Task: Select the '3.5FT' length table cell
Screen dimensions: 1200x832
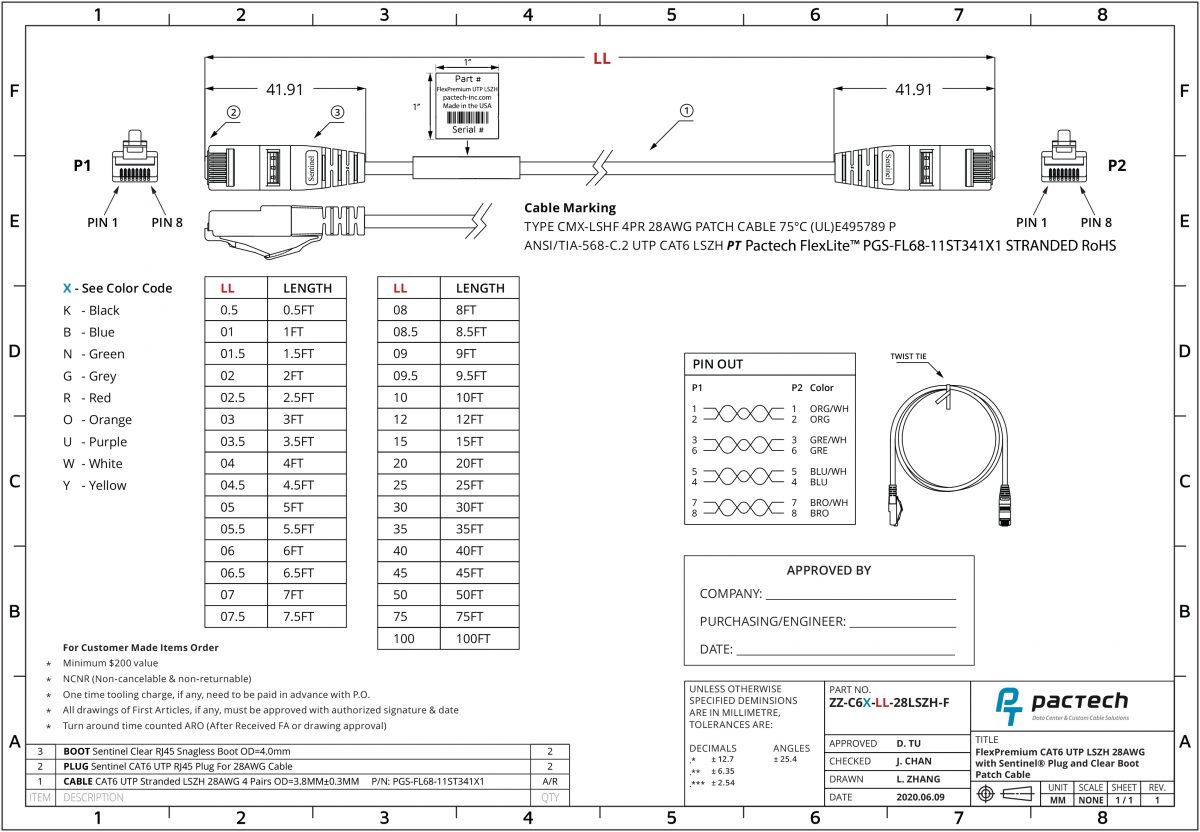Action: (x=307, y=442)
